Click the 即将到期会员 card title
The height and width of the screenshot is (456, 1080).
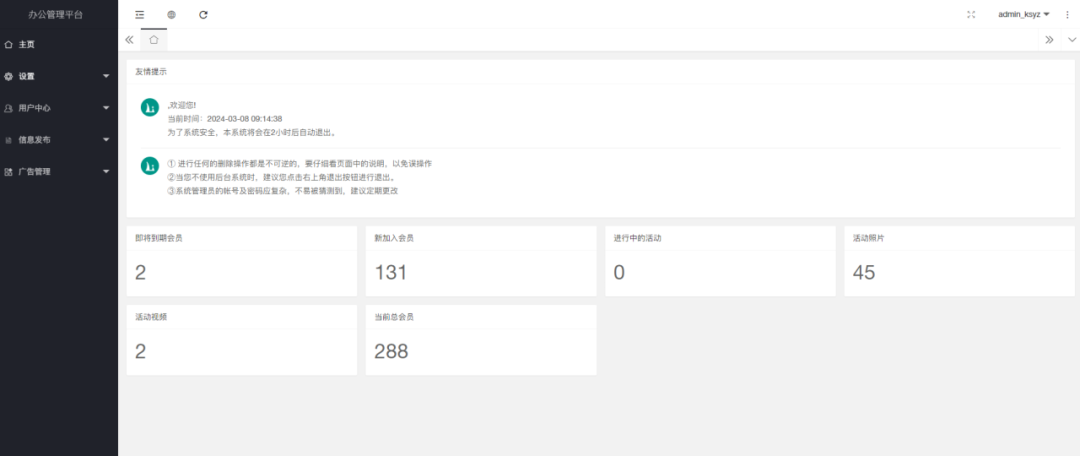click(159, 238)
